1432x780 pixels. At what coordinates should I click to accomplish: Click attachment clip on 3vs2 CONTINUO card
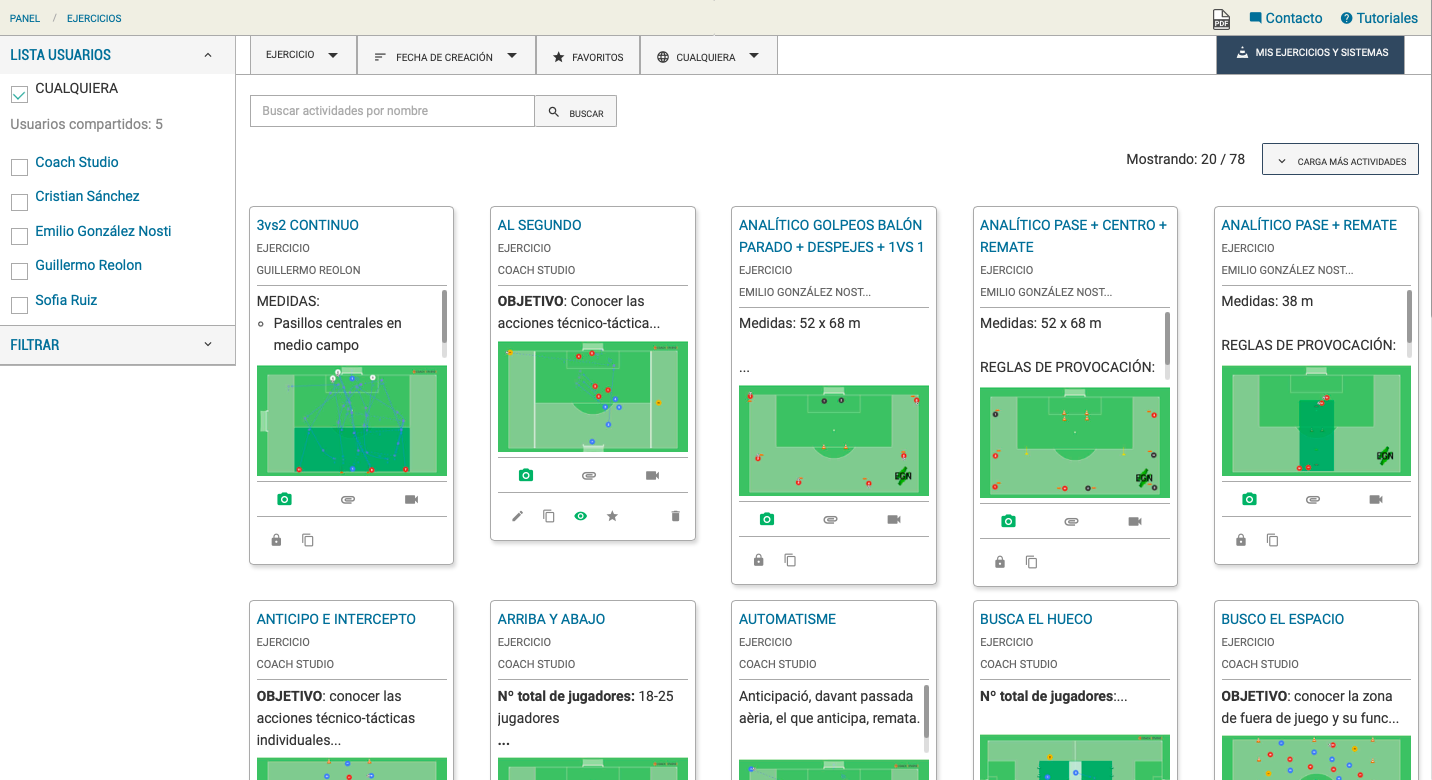(x=348, y=499)
